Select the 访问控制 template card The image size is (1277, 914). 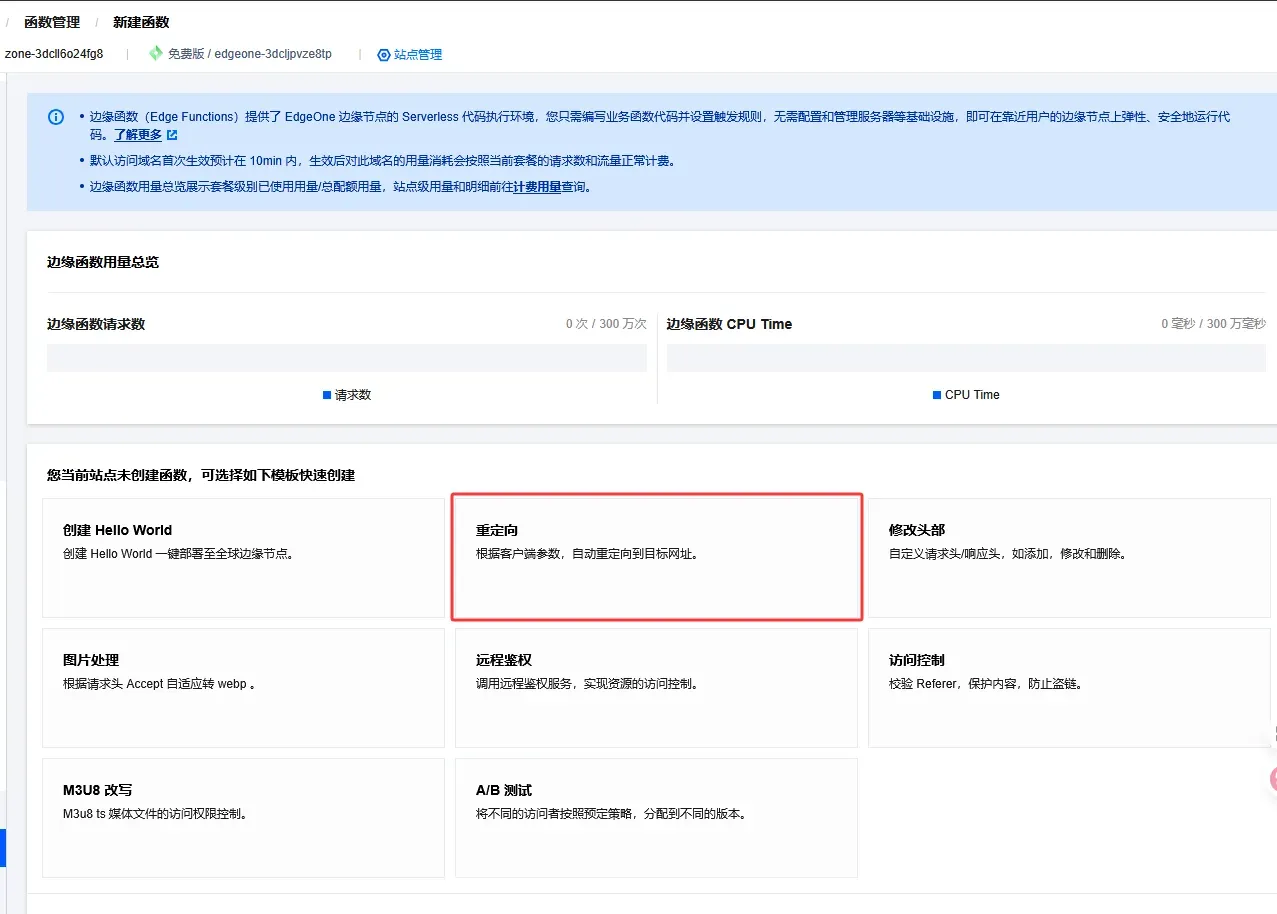1069,687
